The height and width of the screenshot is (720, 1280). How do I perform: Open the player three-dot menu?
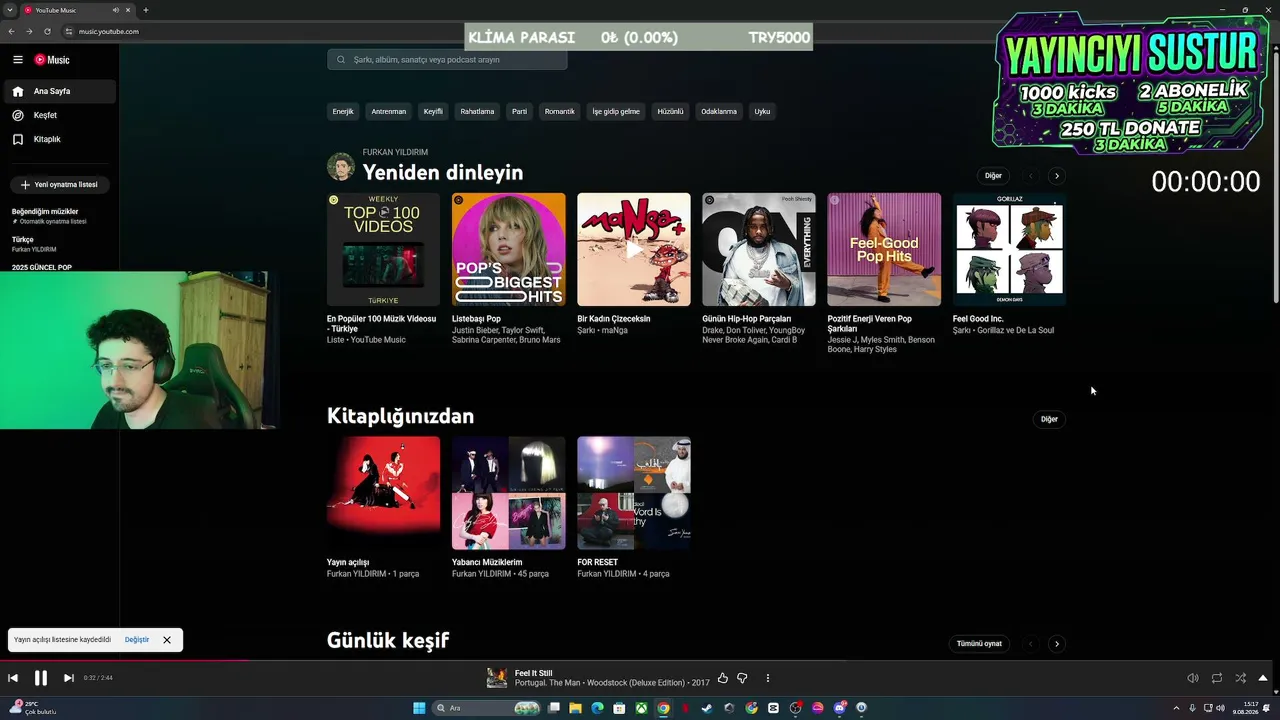tap(768, 678)
